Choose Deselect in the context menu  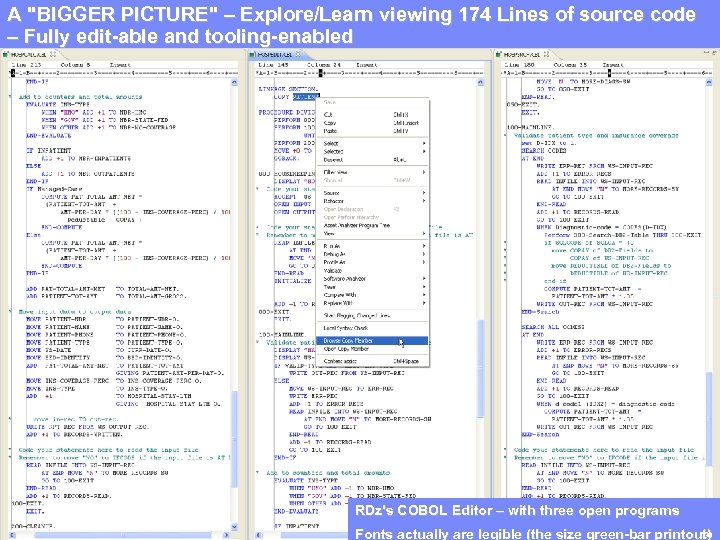point(372,160)
